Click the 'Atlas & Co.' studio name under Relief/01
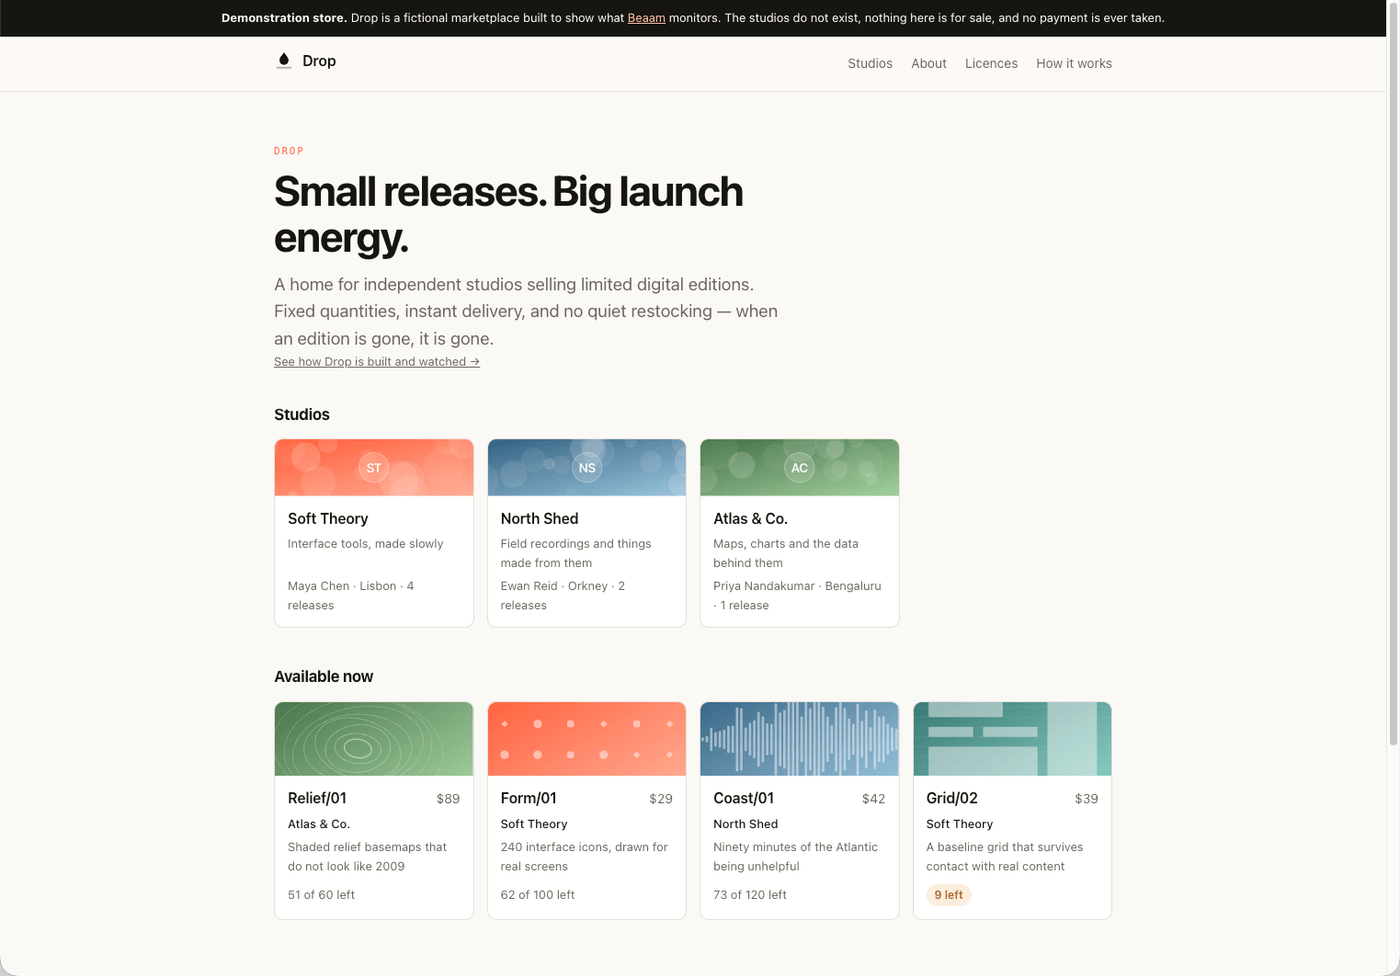Viewport: 1400px width, 976px height. pos(319,824)
